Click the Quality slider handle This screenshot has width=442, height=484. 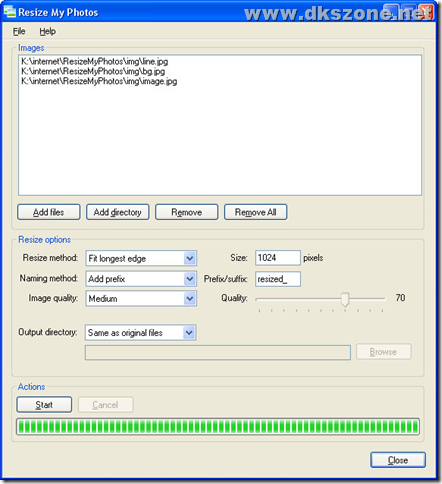tap(345, 299)
